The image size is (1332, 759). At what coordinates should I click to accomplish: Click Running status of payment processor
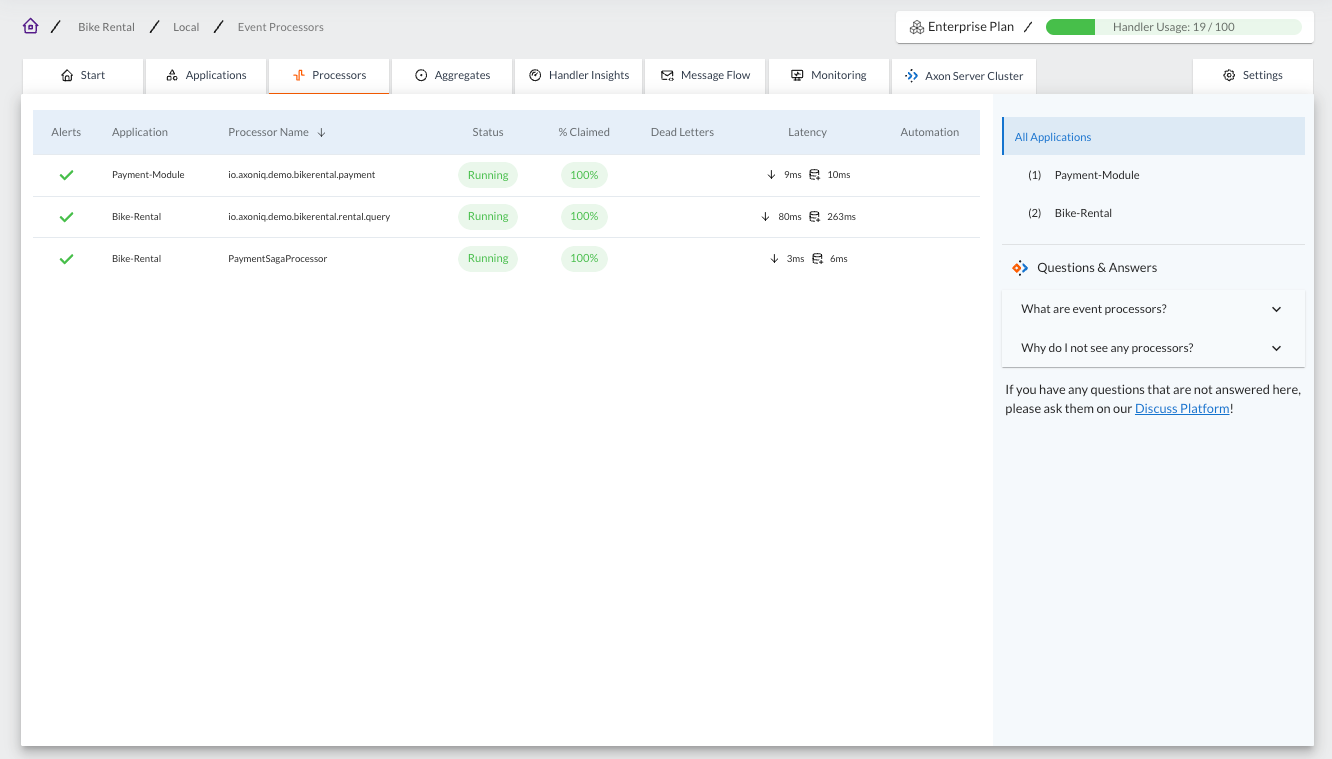point(488,175)
